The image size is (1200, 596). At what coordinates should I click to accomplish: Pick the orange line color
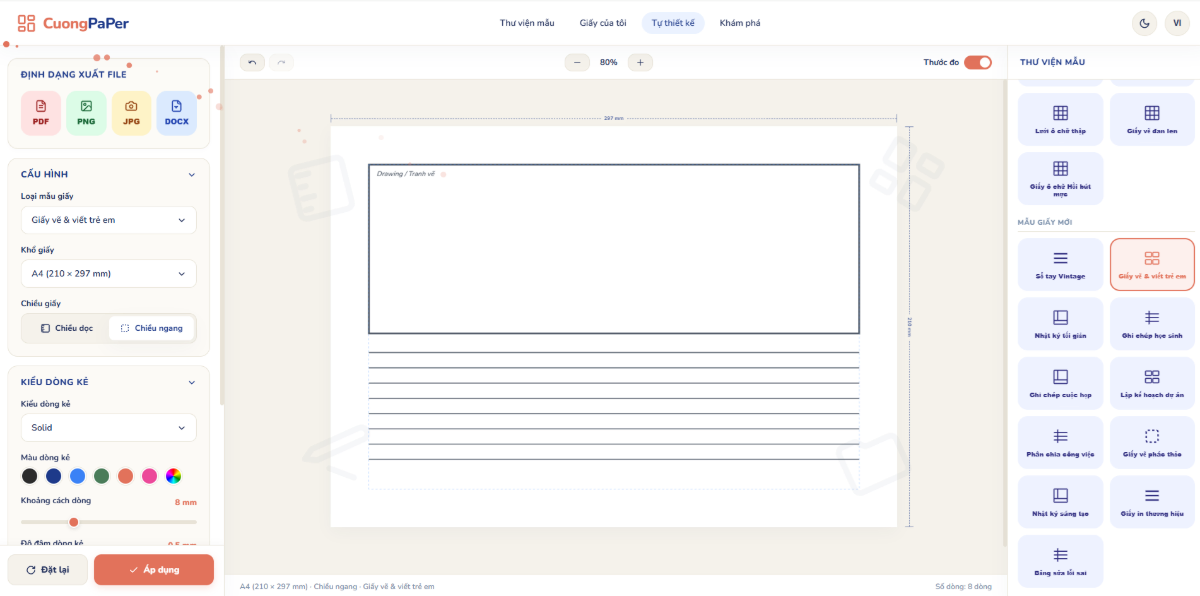pos(126,476)
